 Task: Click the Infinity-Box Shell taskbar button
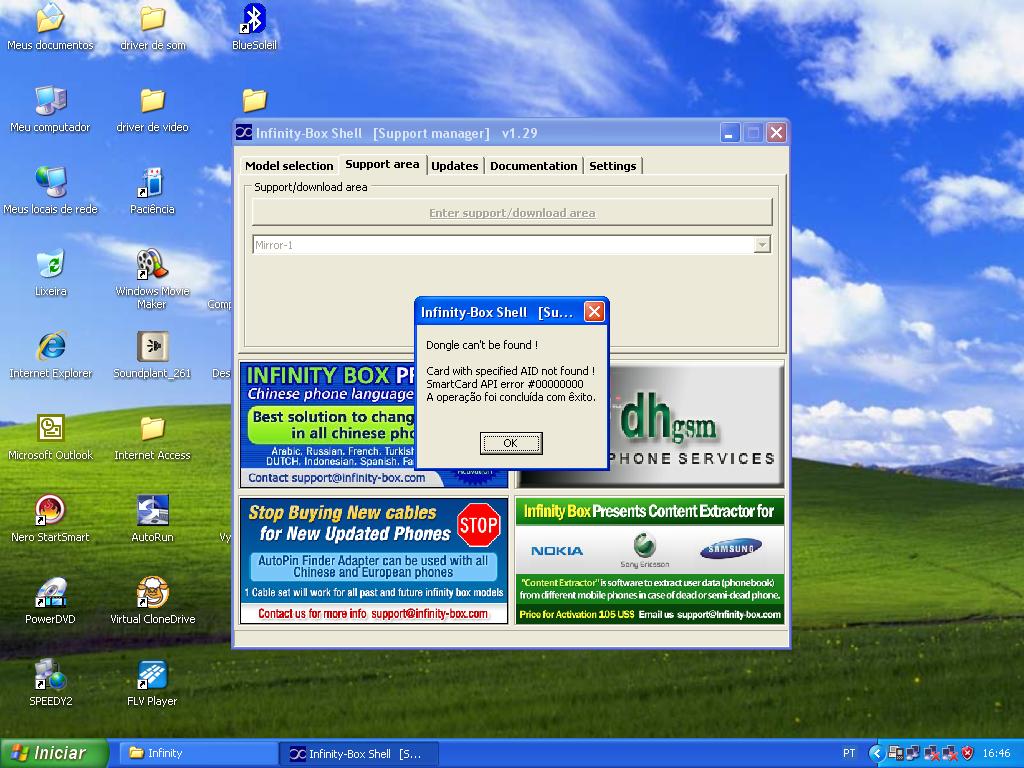[x=359, y=754]
